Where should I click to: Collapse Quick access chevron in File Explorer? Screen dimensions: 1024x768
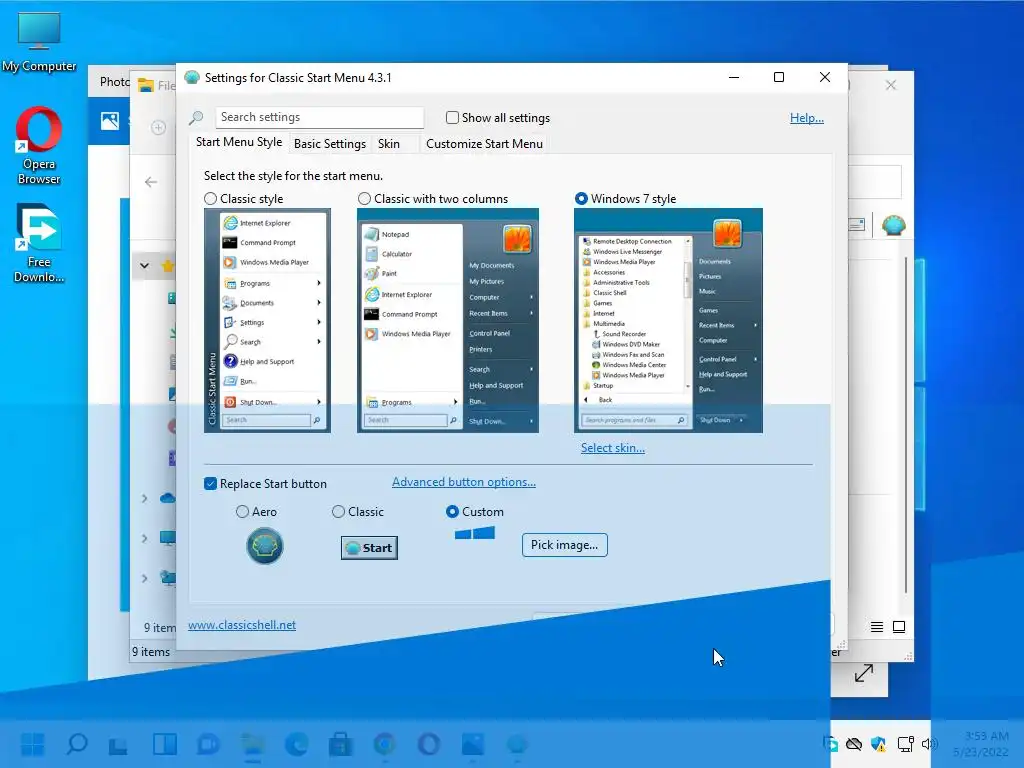(144, 266)
